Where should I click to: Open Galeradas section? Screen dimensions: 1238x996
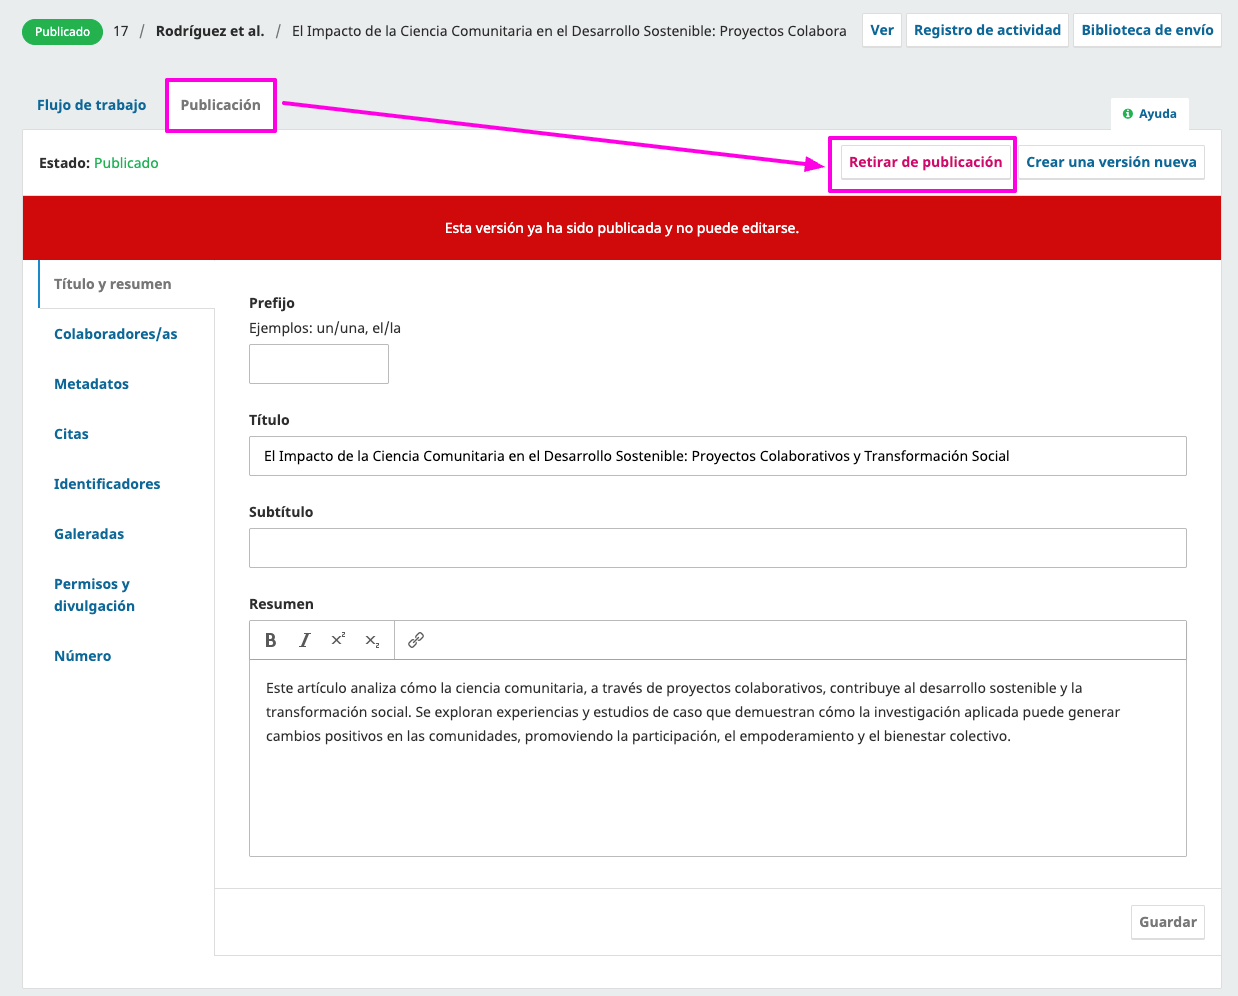point(89,534)
